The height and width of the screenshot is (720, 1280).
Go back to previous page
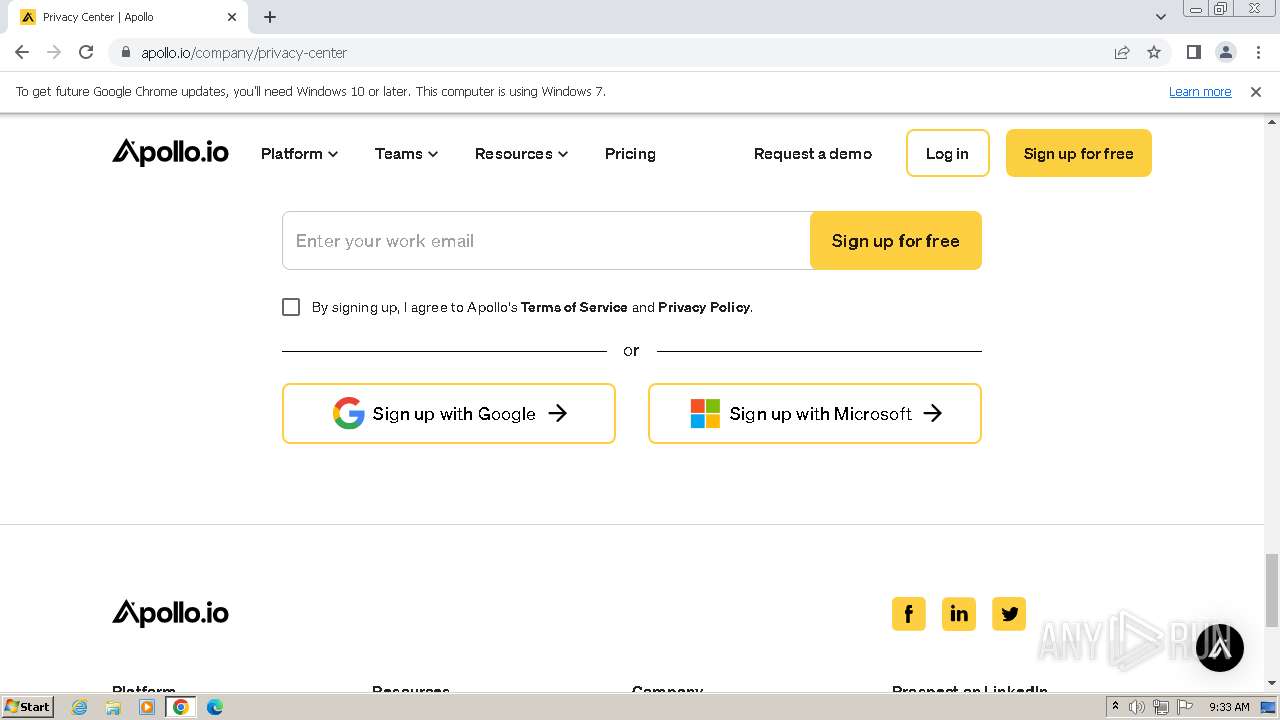coord(22,52)
